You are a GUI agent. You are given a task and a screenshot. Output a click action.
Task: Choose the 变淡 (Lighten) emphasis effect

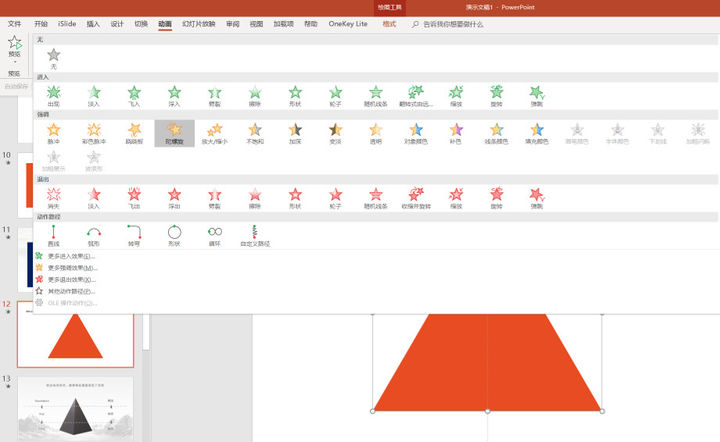click(336, 134)
